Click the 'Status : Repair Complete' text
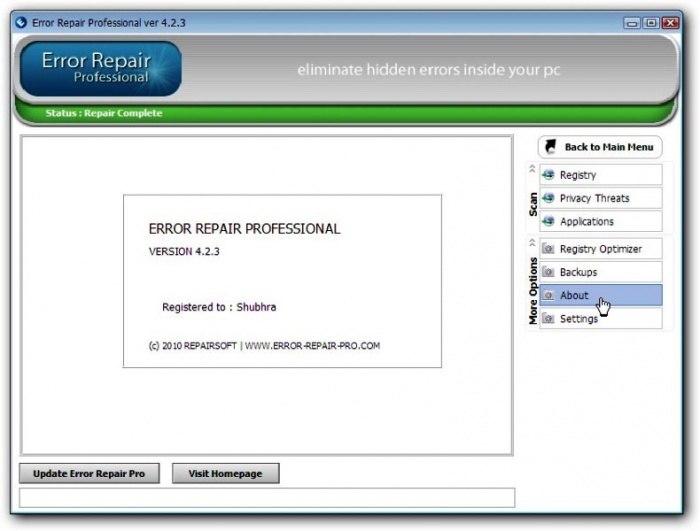The width and height of the screenshot is (700, 531). [104, 113]
